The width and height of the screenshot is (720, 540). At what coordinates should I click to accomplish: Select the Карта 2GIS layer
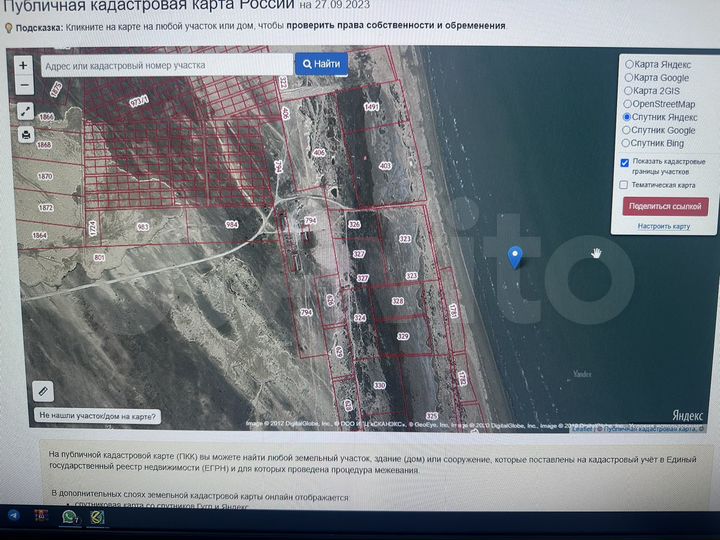click(652, 91)
